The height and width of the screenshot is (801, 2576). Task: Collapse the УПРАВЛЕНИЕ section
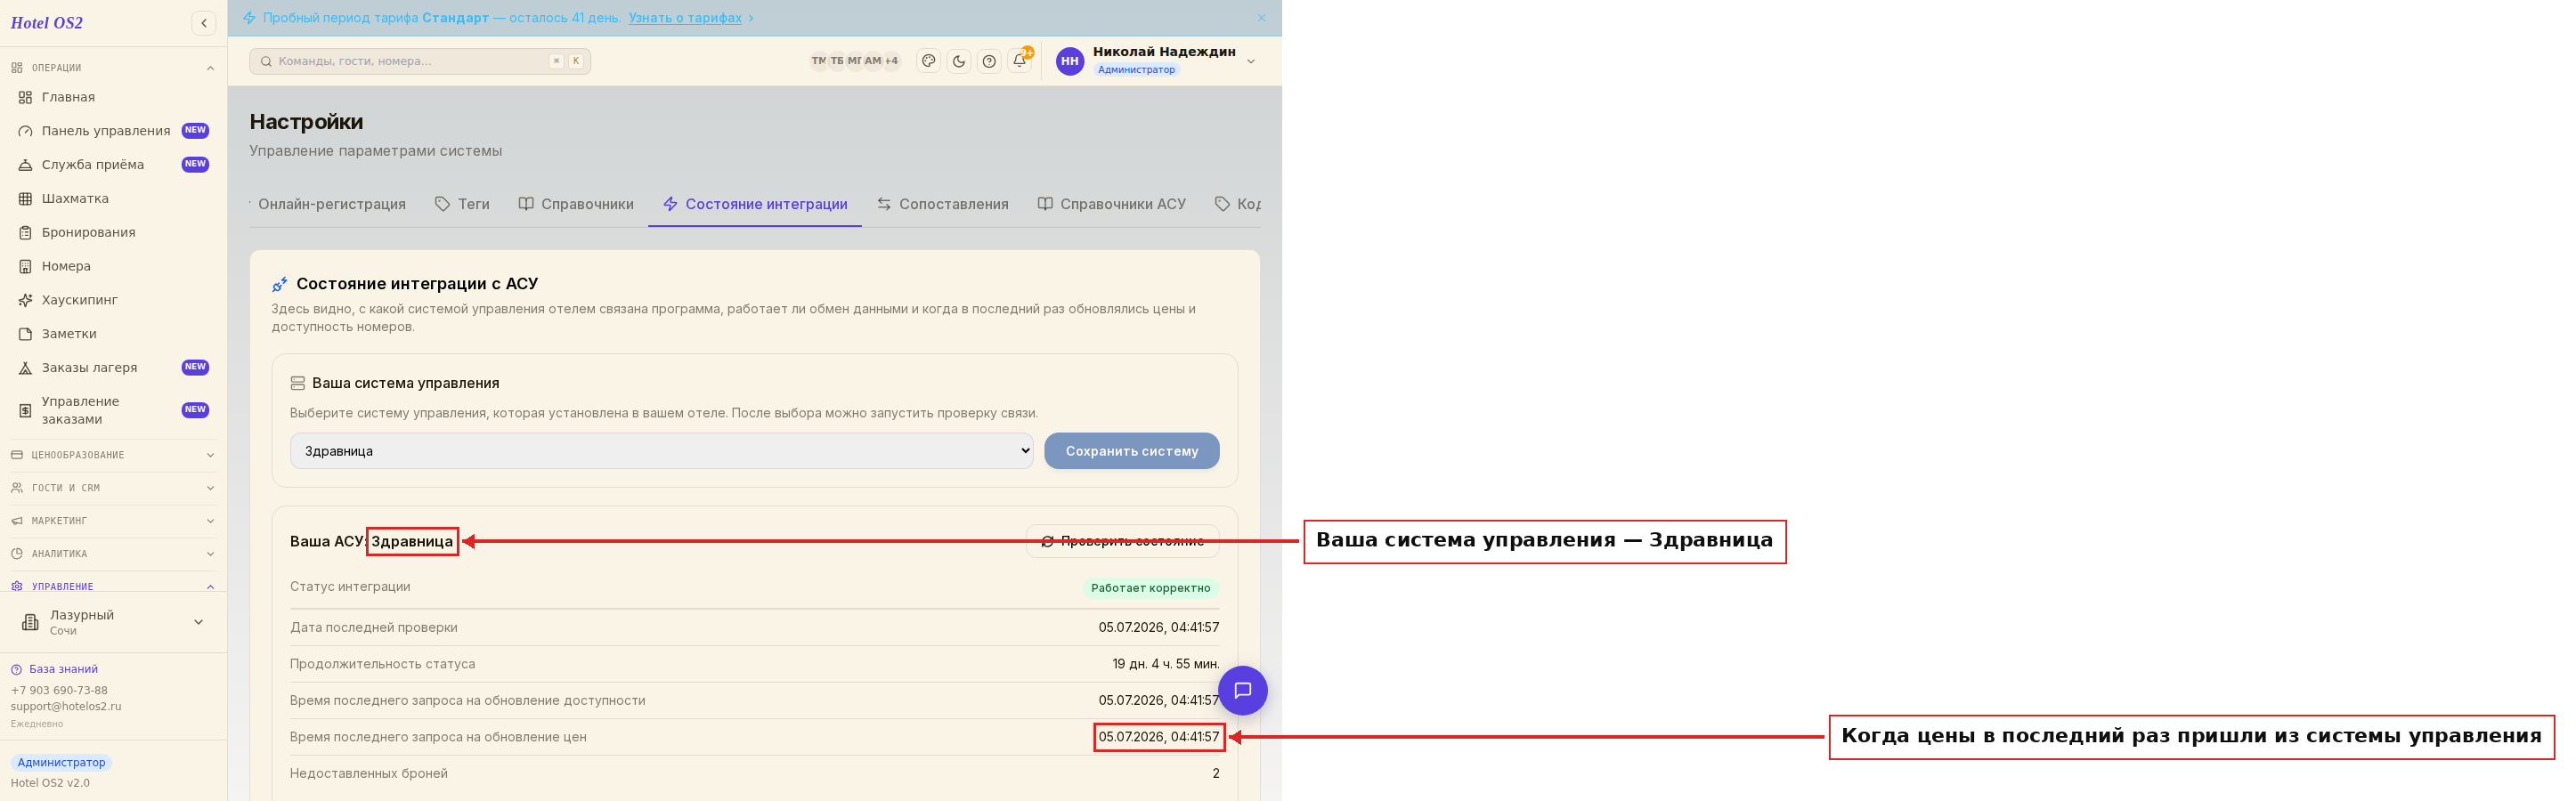pos(113,586)
